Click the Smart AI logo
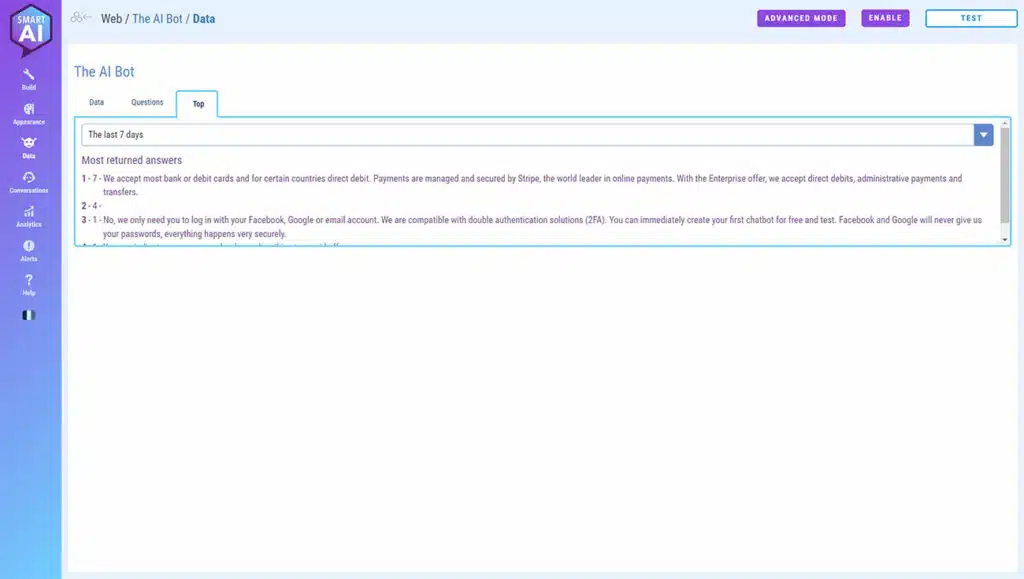1024x579 pixels. [30, 31]
